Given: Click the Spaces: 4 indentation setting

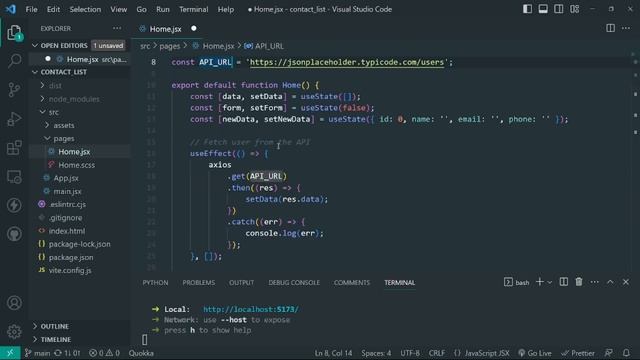Looking at the screenshot, I should [x=376, y=353].
